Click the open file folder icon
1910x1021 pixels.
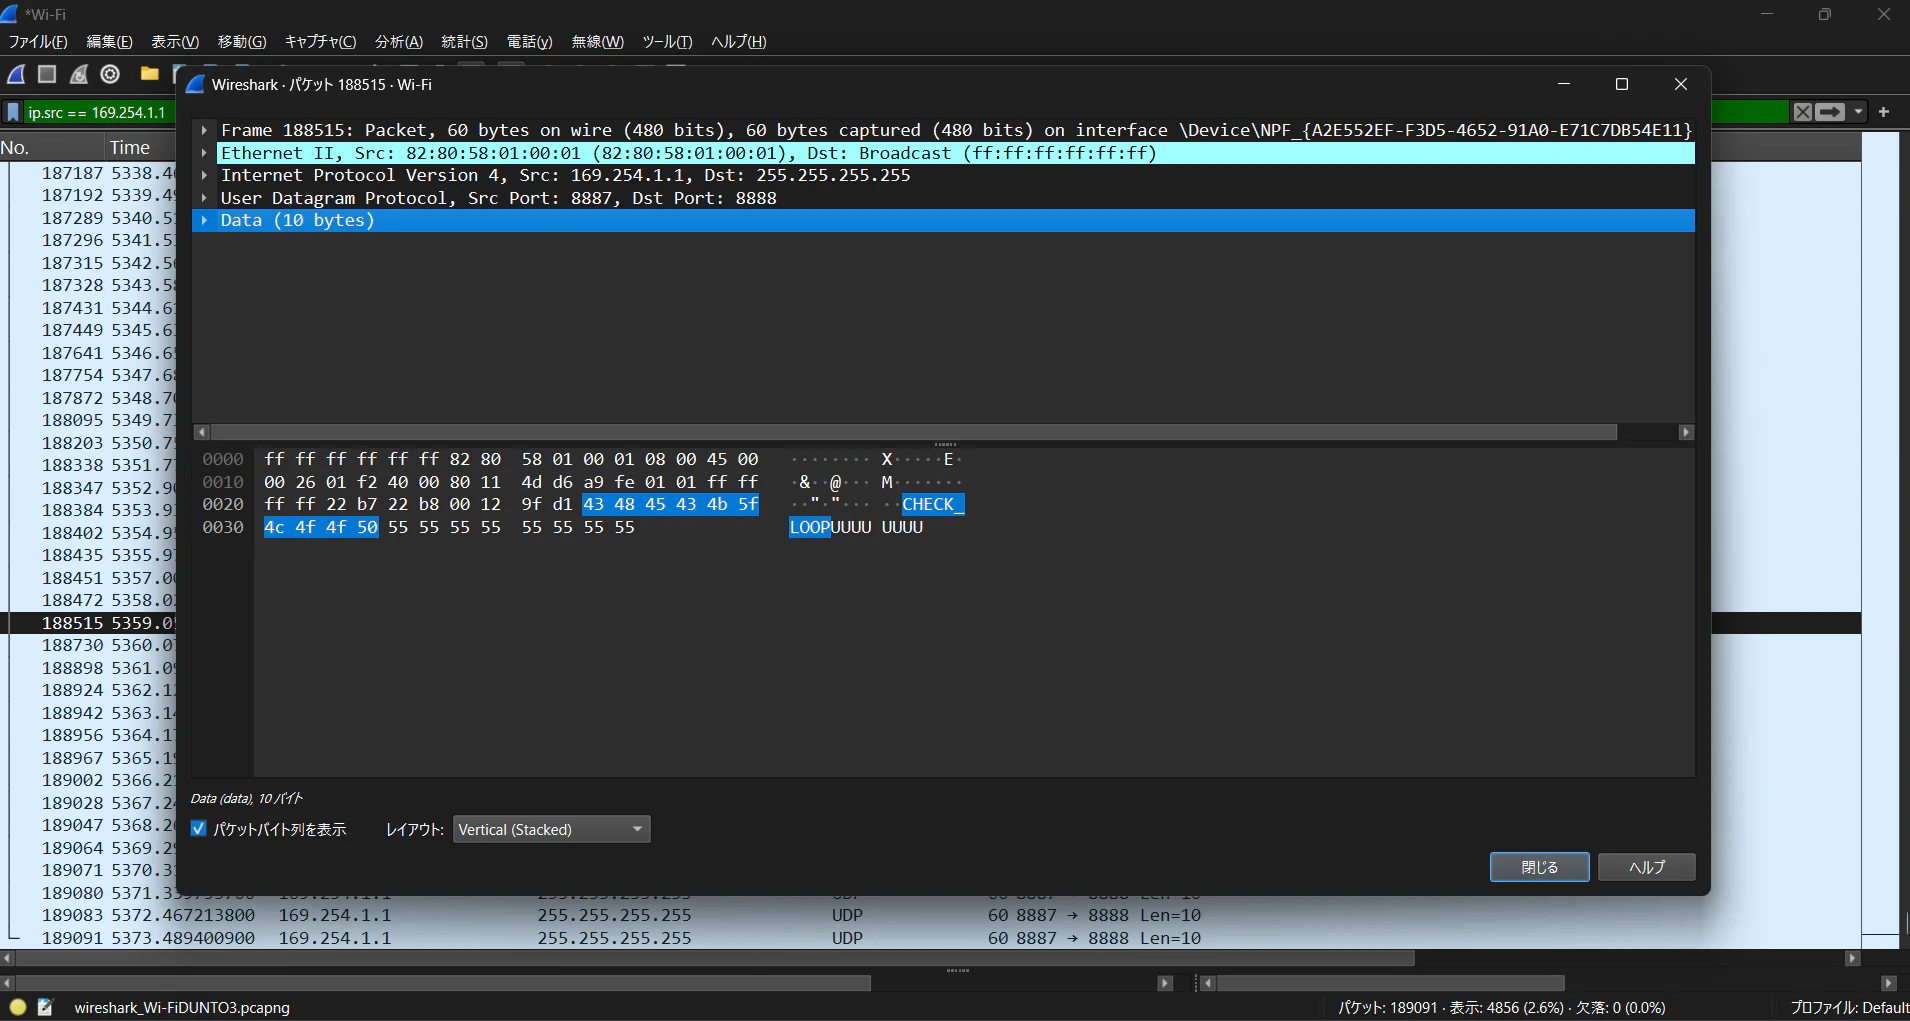pyautogui.click(x=150, y=74)
